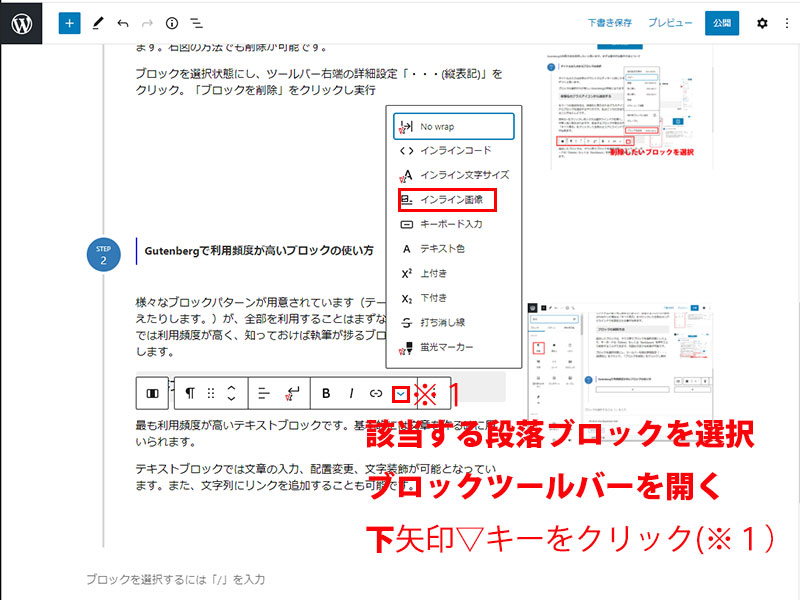The height and width of the screenshot is (600, 800).
Task: Click the "ブロックを選択するには「/」を入力" placeholder field
Action: (x=175, y=579)
